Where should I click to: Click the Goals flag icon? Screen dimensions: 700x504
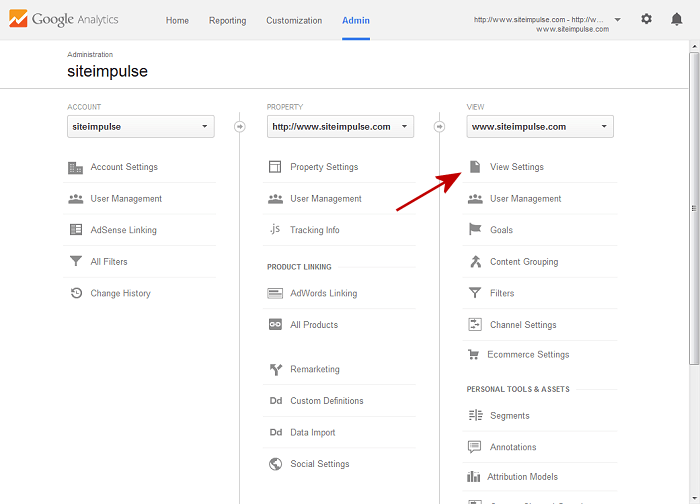pos(475,229)
